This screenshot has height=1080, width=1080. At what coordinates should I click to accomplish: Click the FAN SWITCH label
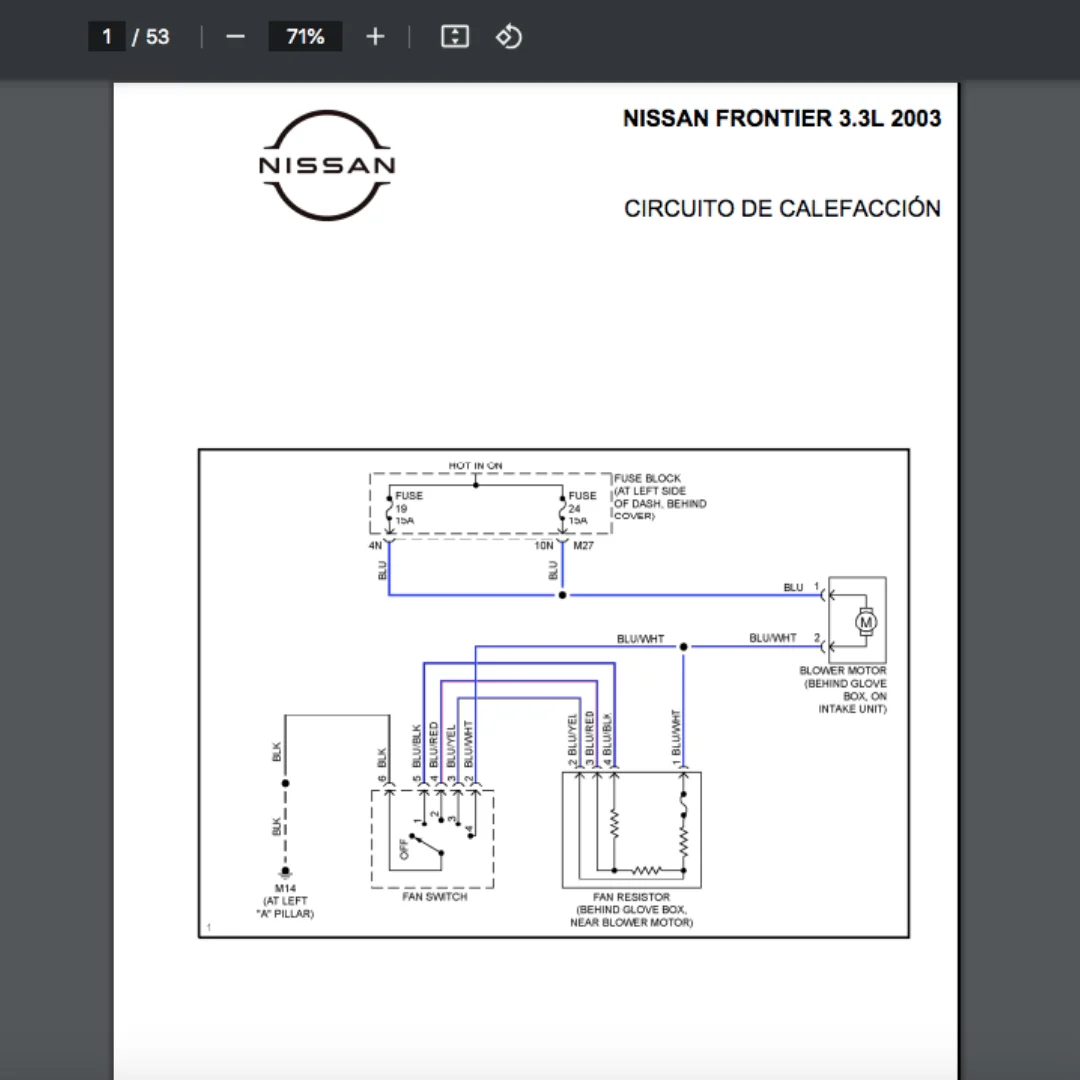pyautogui.click(x=435, y=897)
